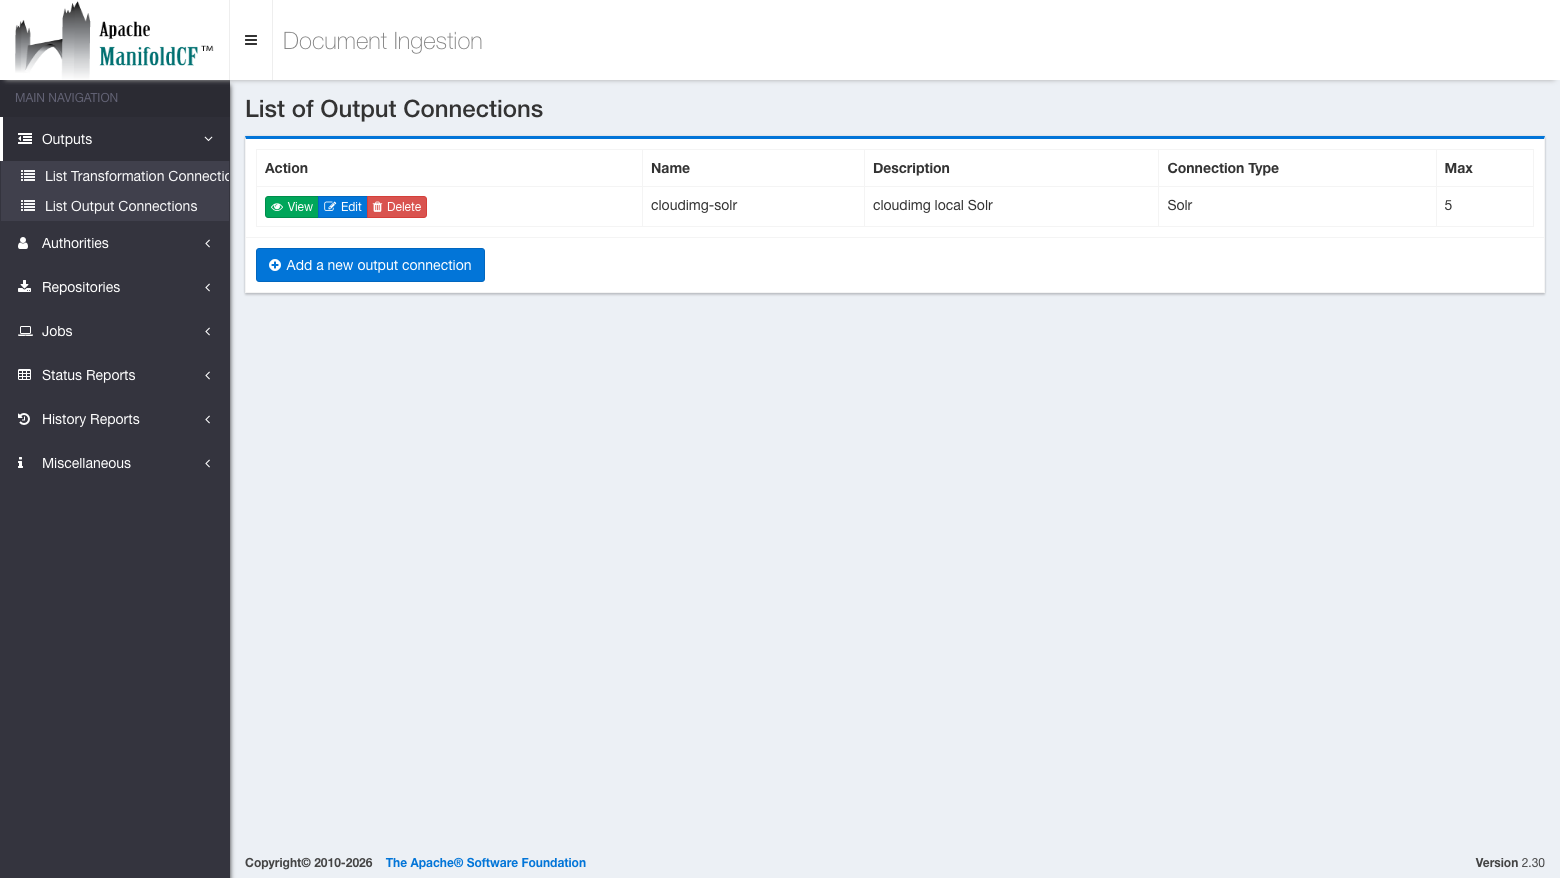Expand the Status Reports menu chevron
Image resolution: width=1560 pixels, height=878 pixels.
pyautogui.click(x=208, y=375)
